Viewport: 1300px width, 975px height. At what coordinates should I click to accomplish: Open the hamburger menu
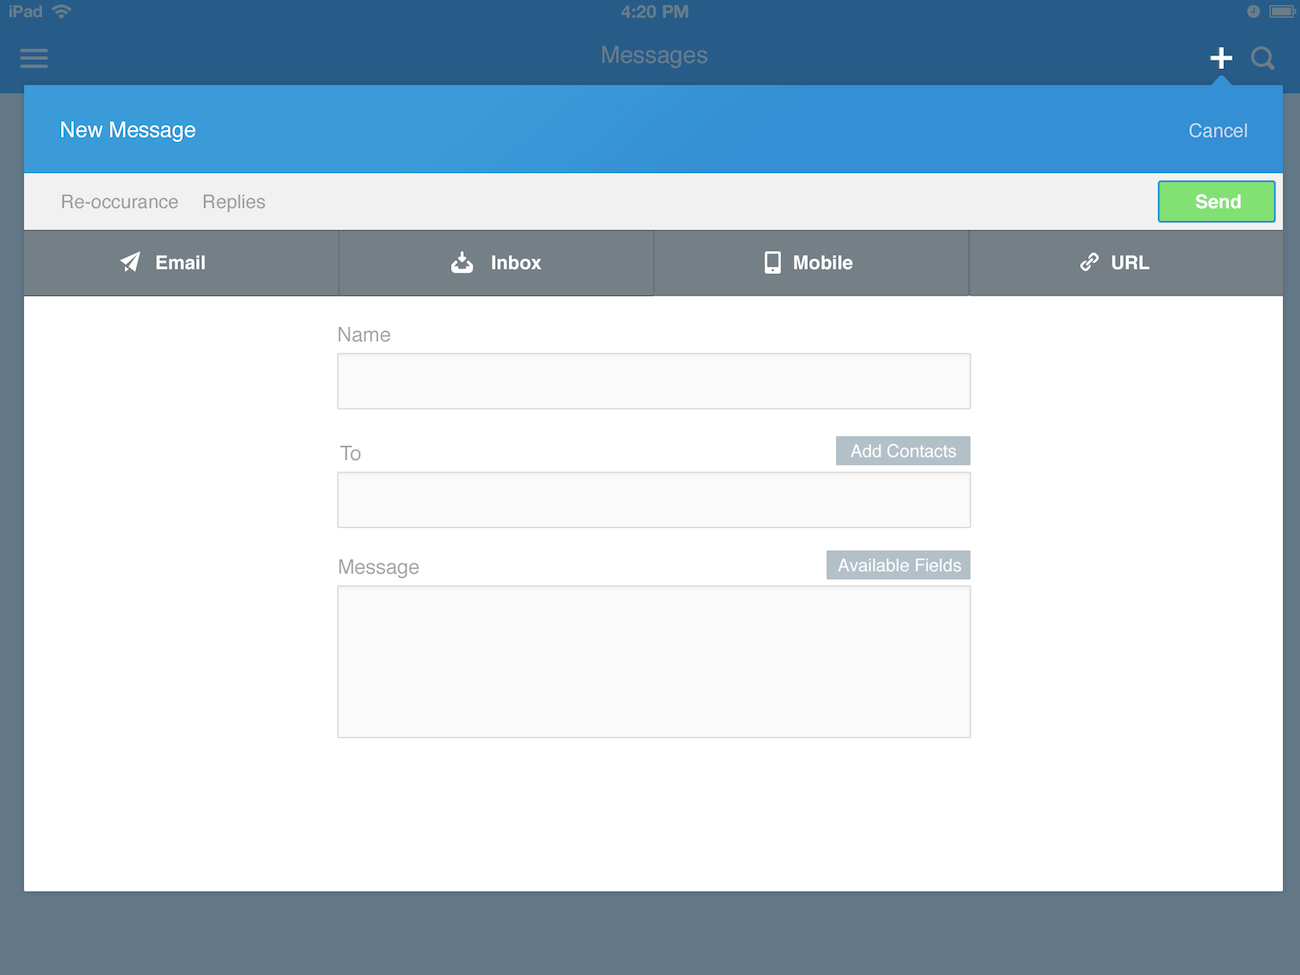click(34, 58)
